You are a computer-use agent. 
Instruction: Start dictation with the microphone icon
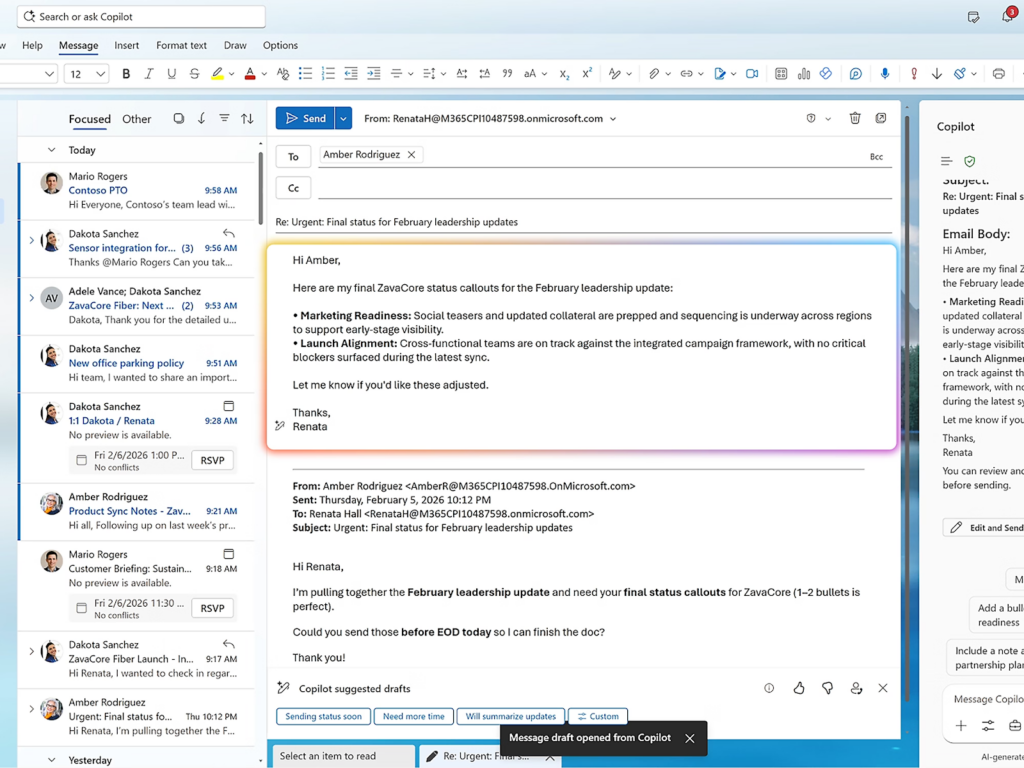[x=885, y=72]
